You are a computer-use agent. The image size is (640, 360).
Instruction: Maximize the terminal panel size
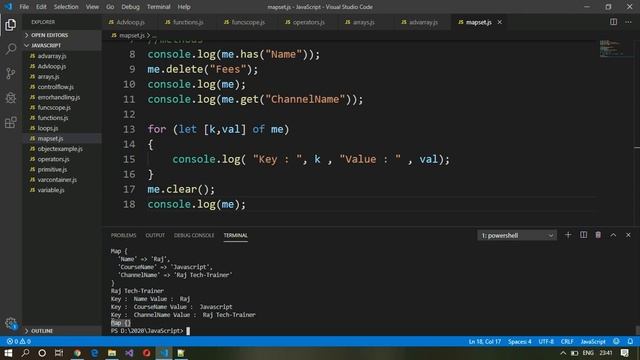tap(613, 235)
